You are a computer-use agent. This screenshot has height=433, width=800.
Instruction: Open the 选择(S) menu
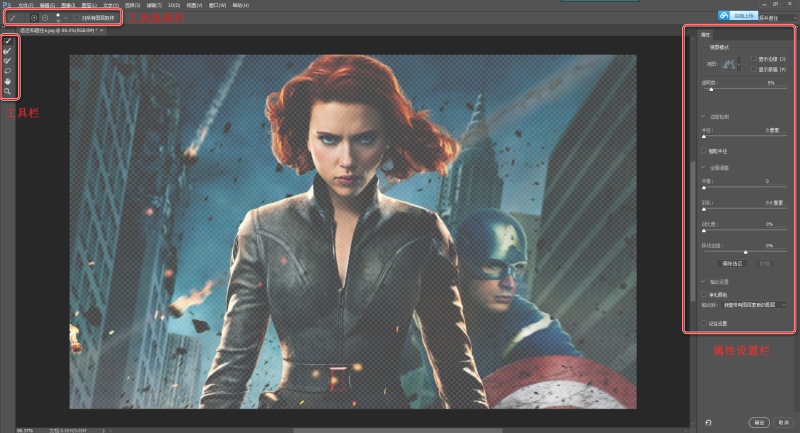click(x=131, y=5)
